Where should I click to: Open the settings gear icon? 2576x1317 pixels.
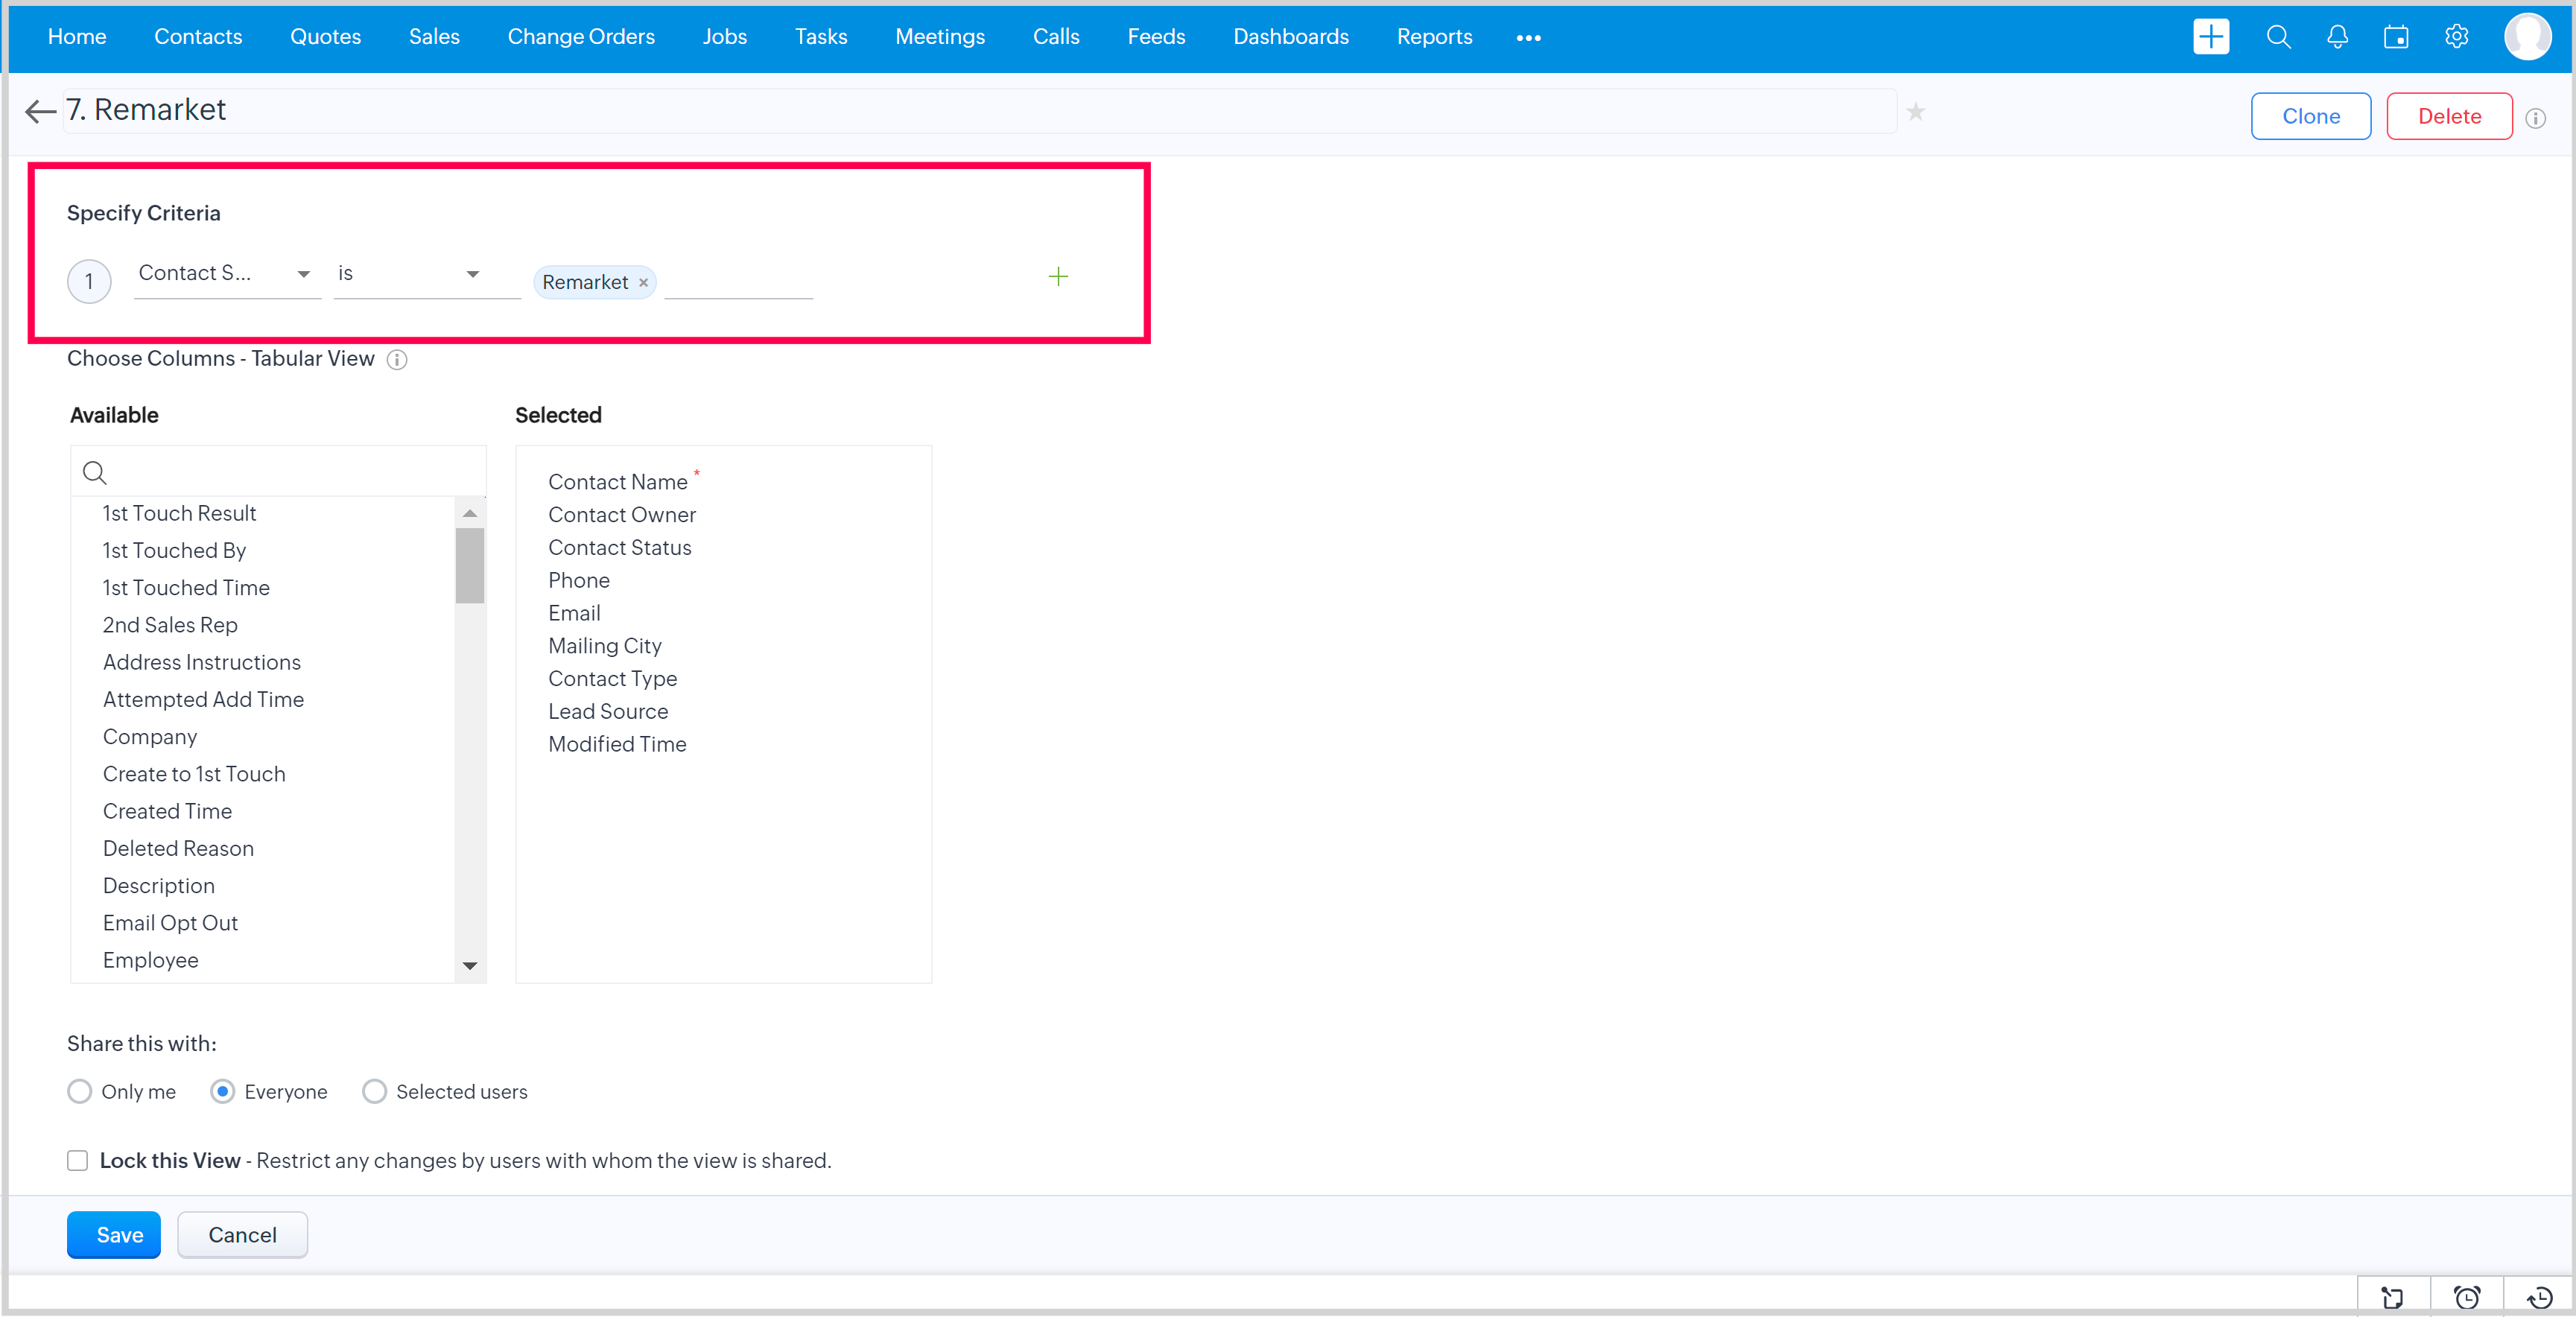(2456, 37)
